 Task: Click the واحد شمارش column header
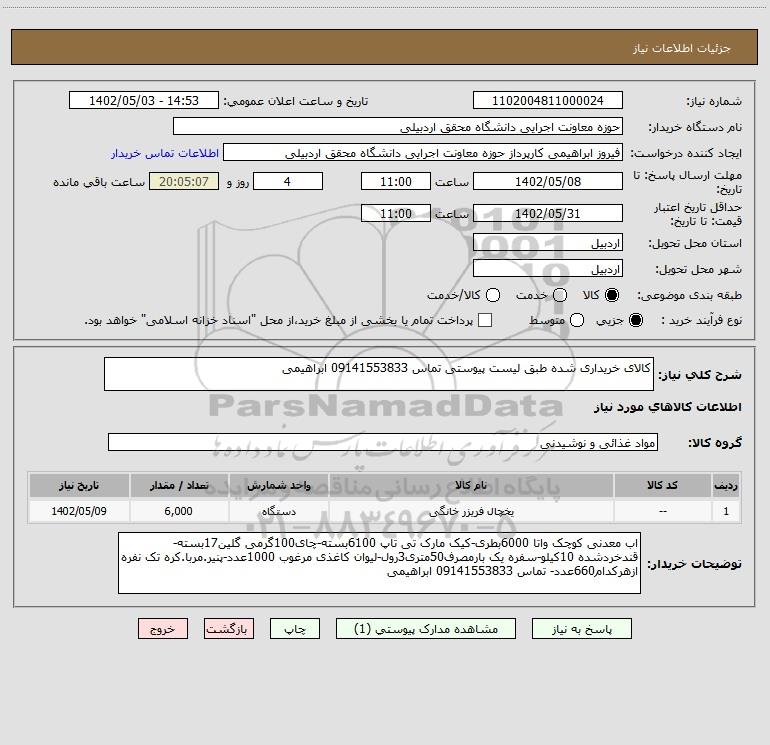(x=278, y=485)
